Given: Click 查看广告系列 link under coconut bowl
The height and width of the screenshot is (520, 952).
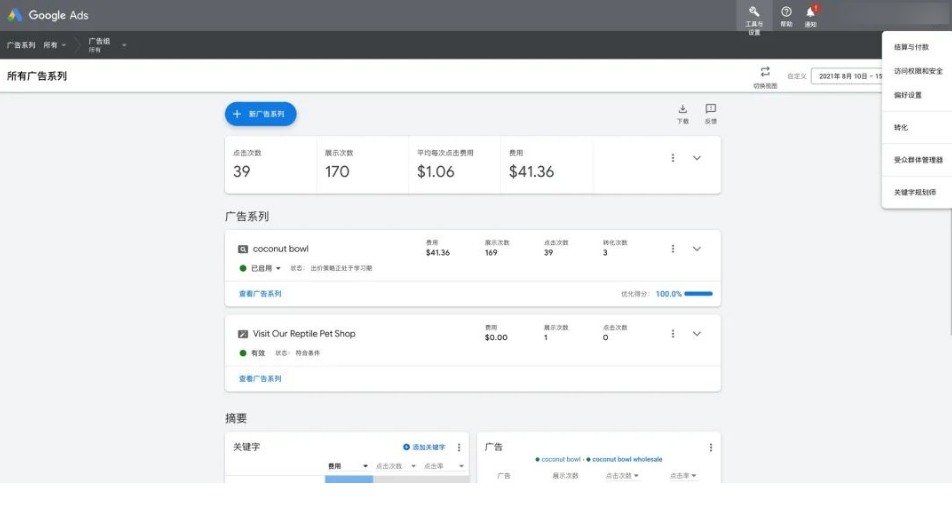Looking at the screenshot, I should click(x=260, y=294).
